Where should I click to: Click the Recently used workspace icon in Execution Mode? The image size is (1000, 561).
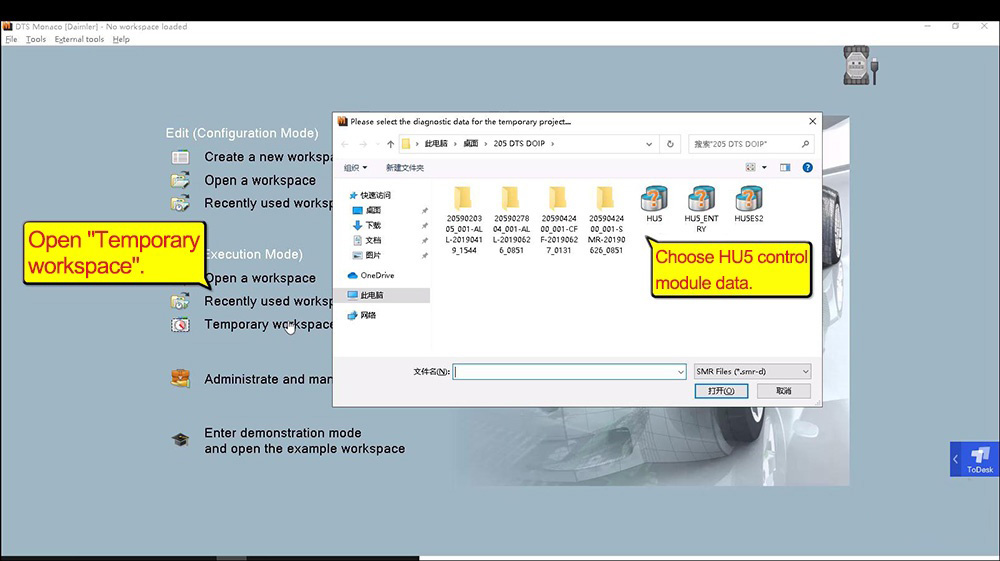tap(180, 301)
